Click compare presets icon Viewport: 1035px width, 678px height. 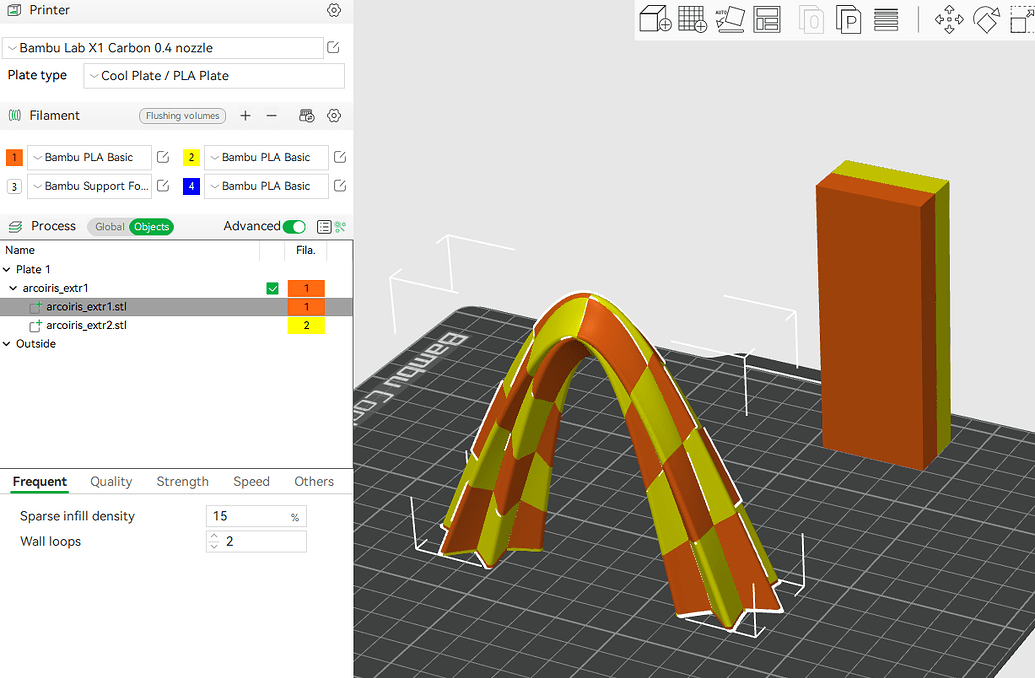click(340, 226)
